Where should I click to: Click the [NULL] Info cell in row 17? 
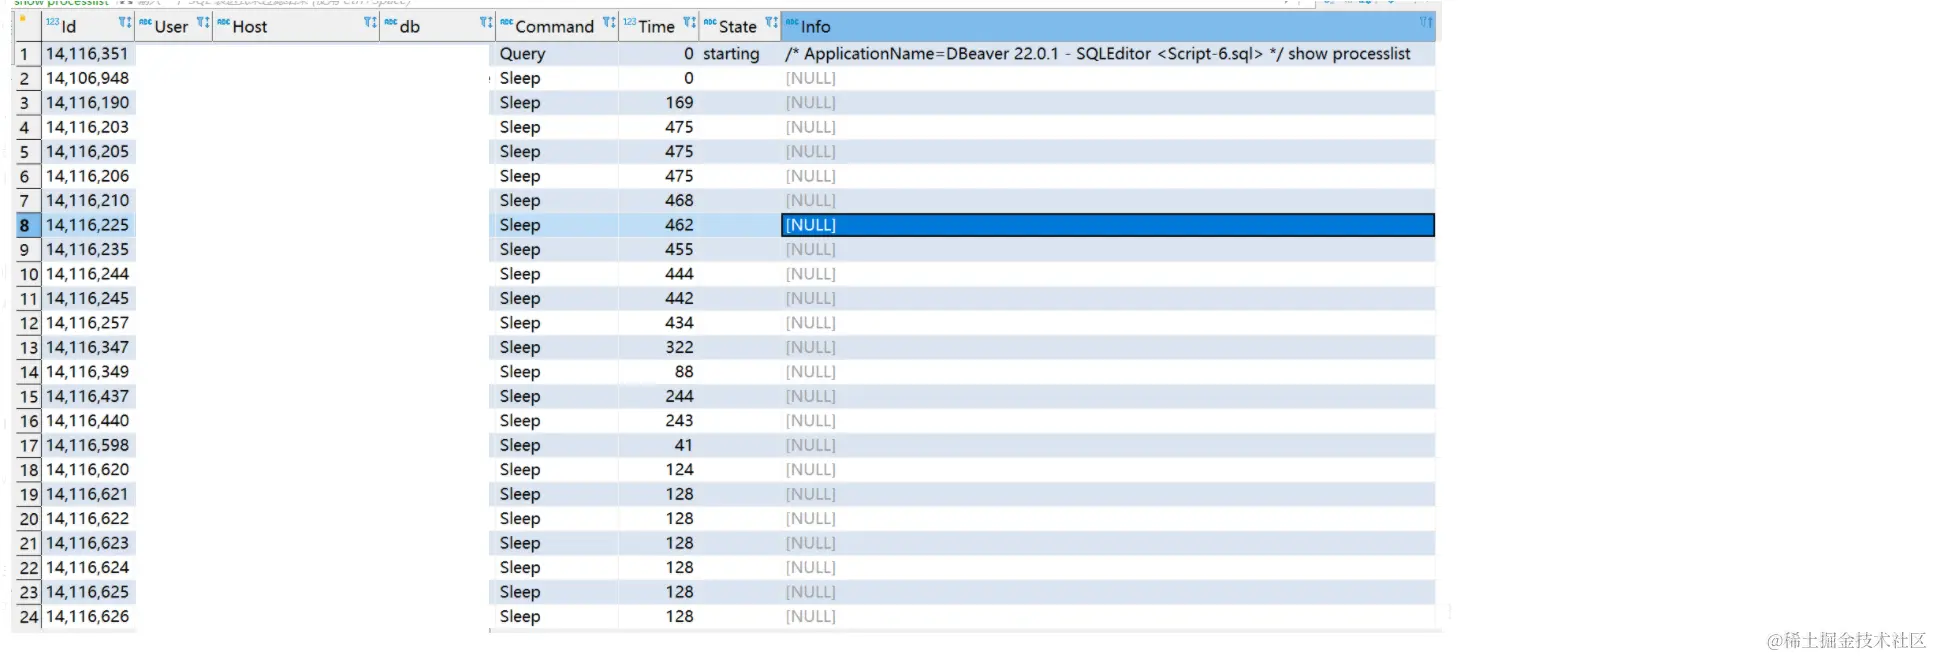[x=1108, y=446]
